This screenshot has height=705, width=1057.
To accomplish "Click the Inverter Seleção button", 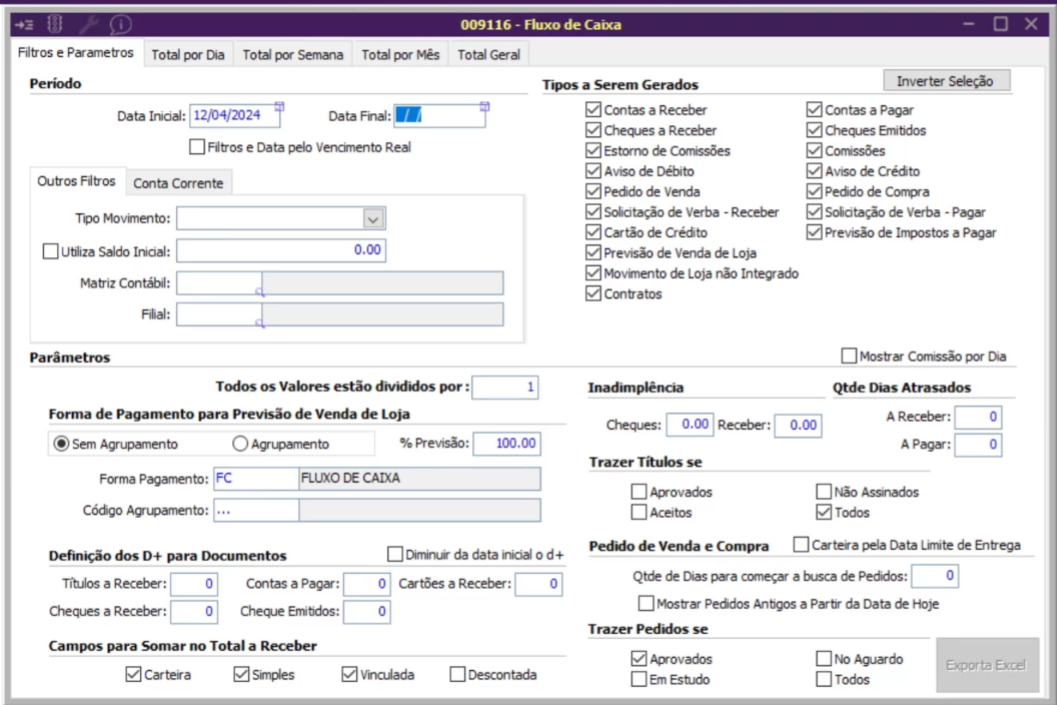I will 945,81.
